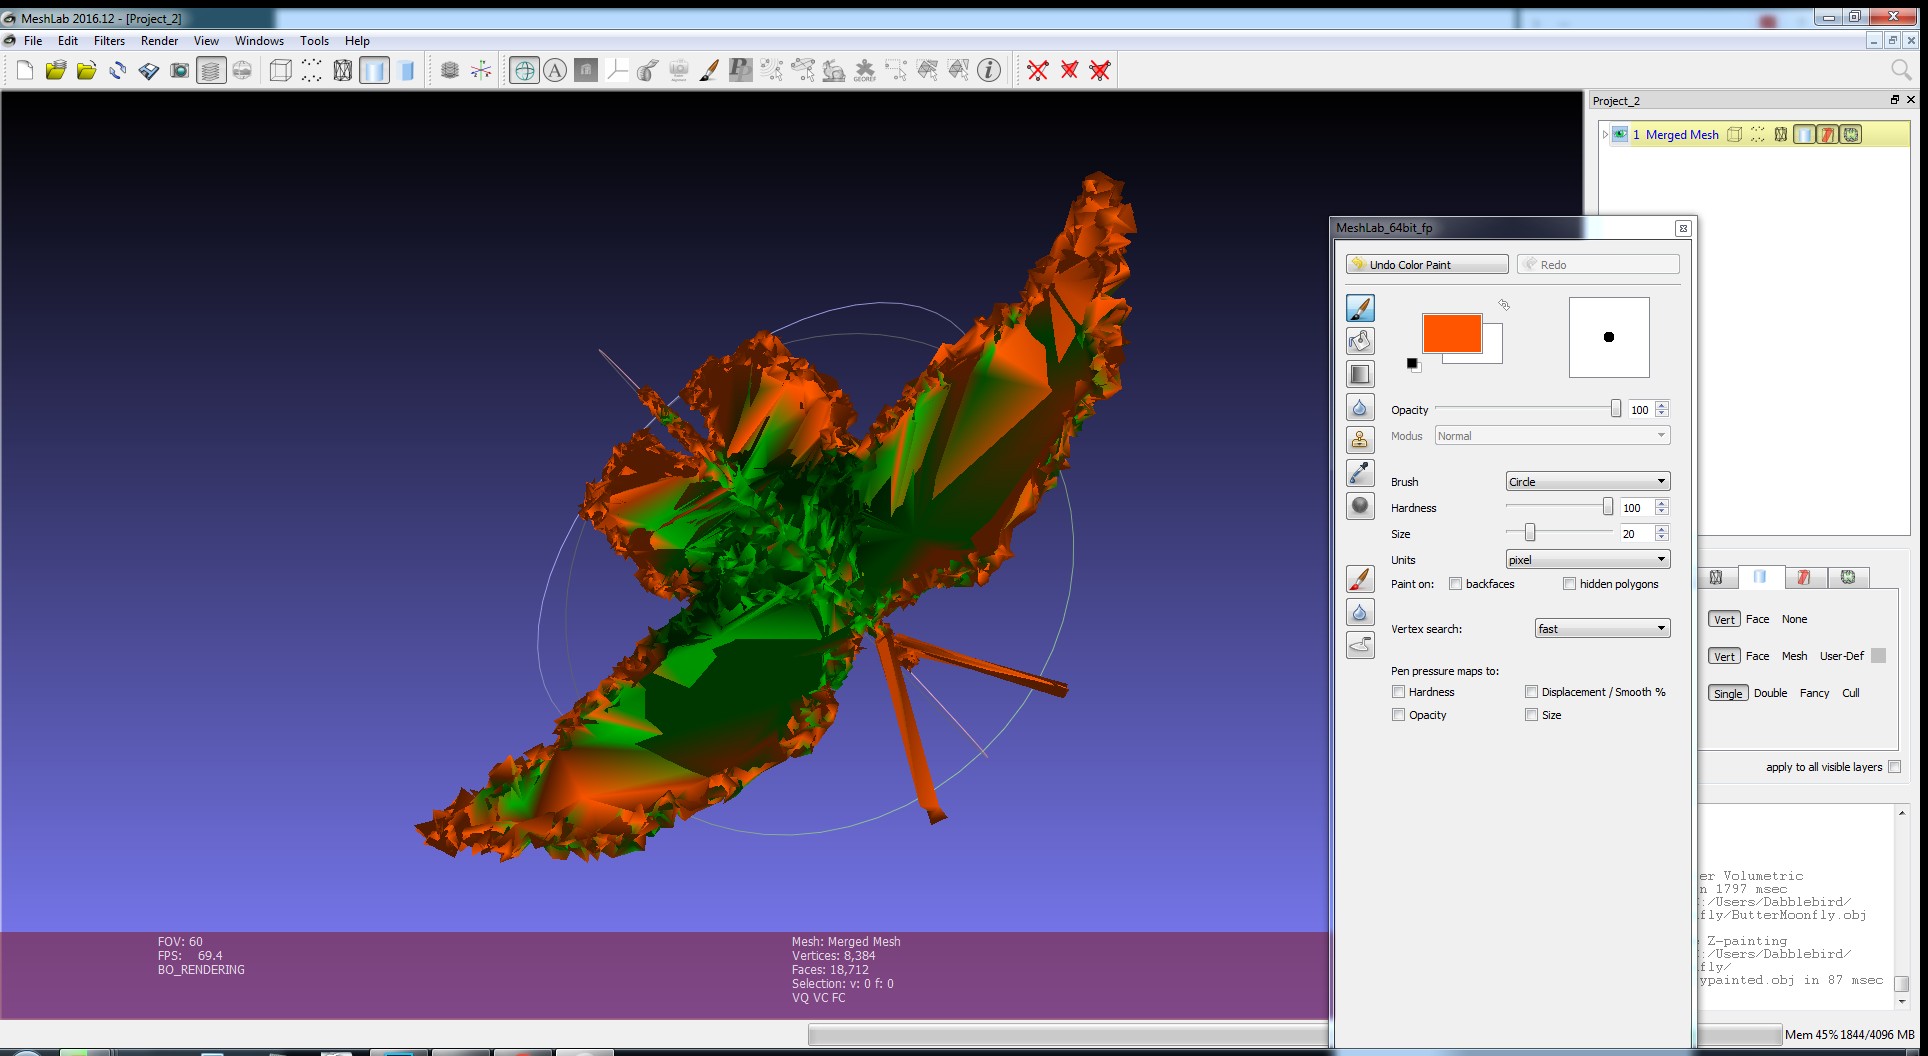Click the delete selected faces red X icon
This screenshot has height=1056, width=1928.
1069,70
